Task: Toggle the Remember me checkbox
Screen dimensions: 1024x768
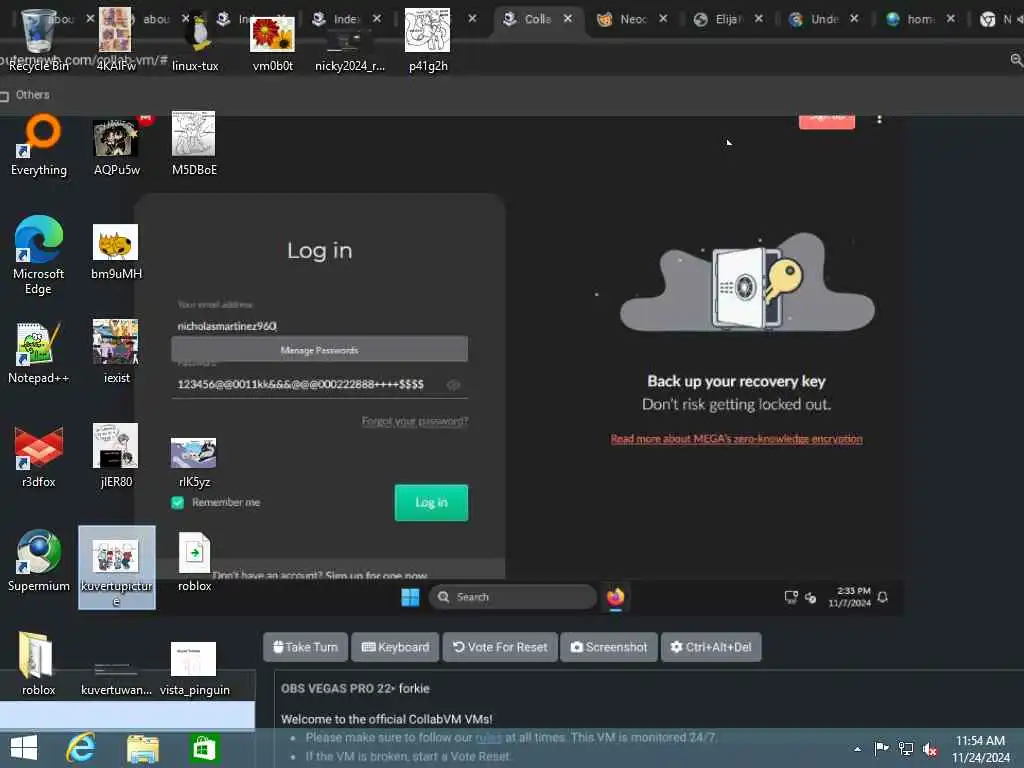Action: click(178, 502)
